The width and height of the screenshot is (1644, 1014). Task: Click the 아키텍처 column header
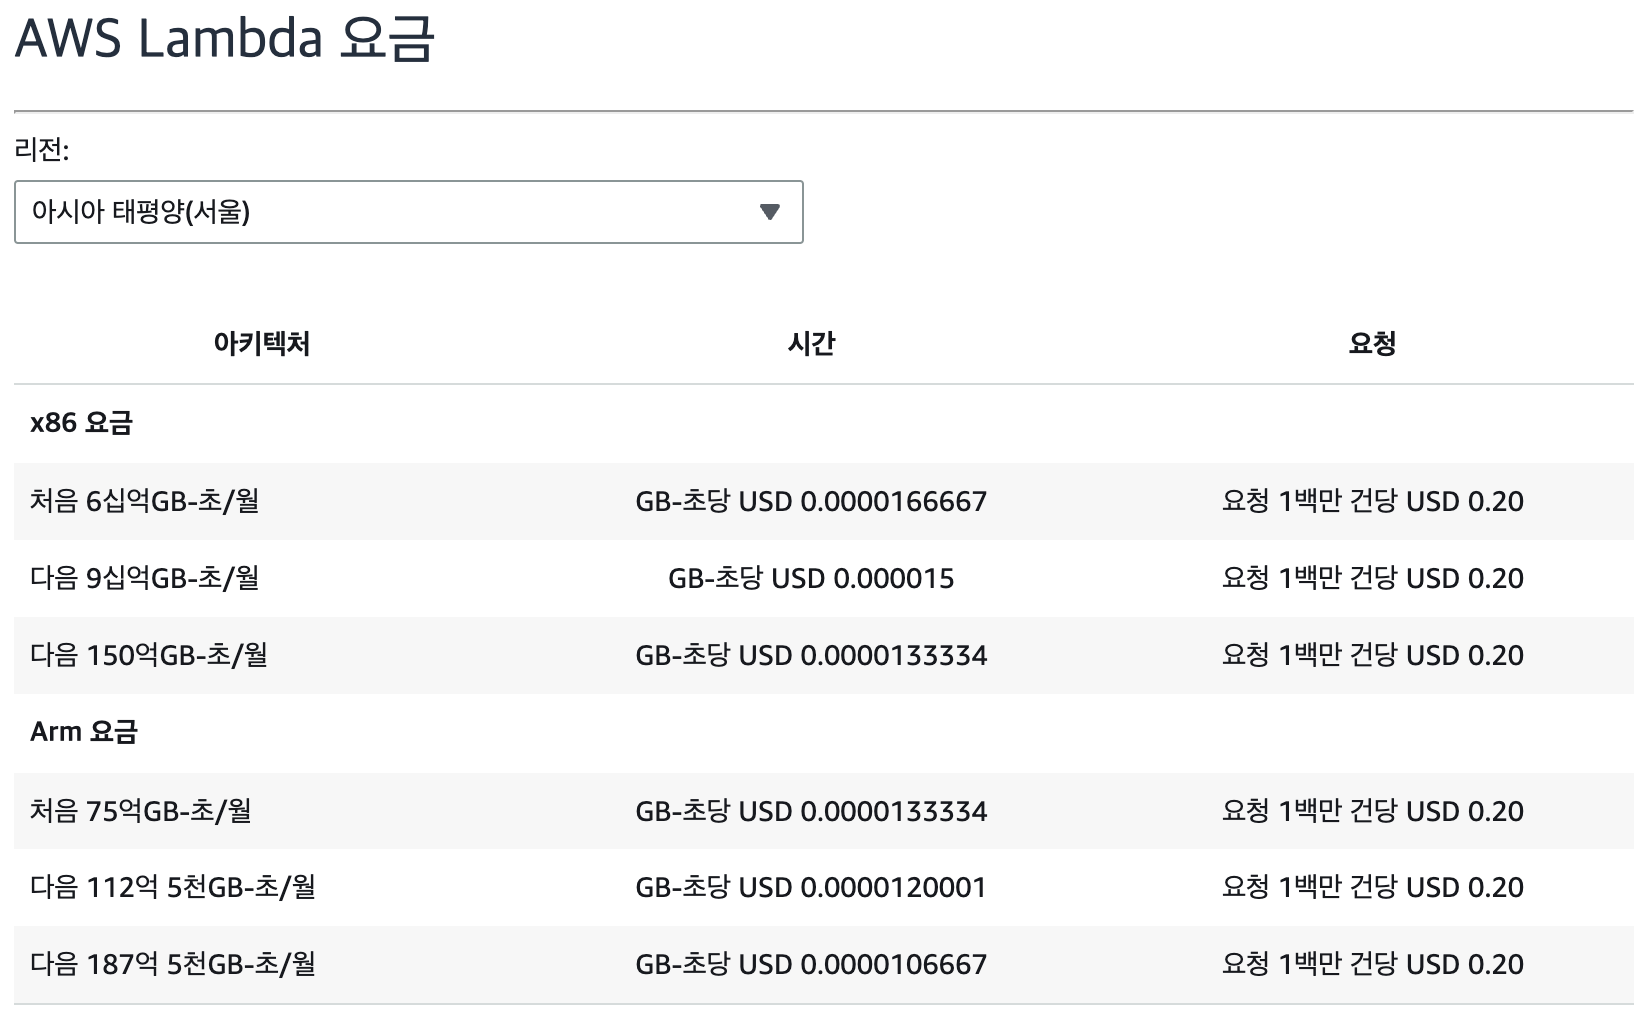pyautogui.click(x=262, y=344)
